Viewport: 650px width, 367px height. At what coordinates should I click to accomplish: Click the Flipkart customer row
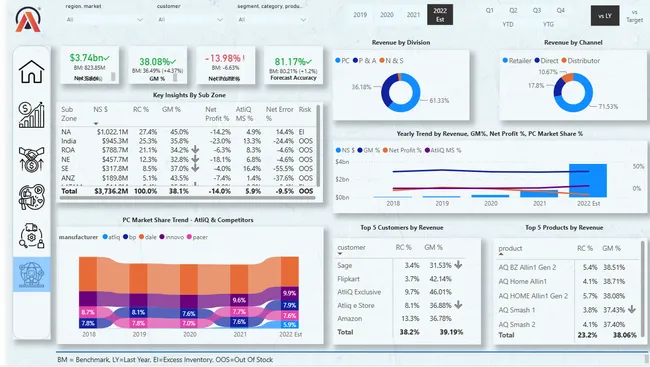(x=400, y=279)
